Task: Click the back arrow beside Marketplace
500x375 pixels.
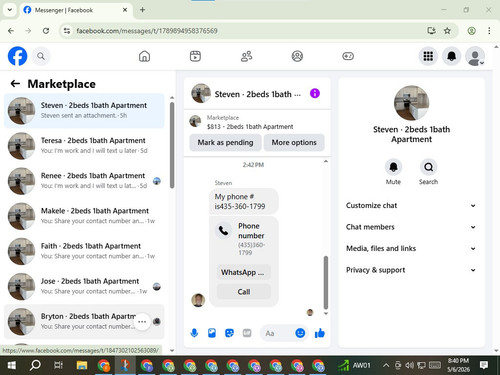Action: point(15,84)
